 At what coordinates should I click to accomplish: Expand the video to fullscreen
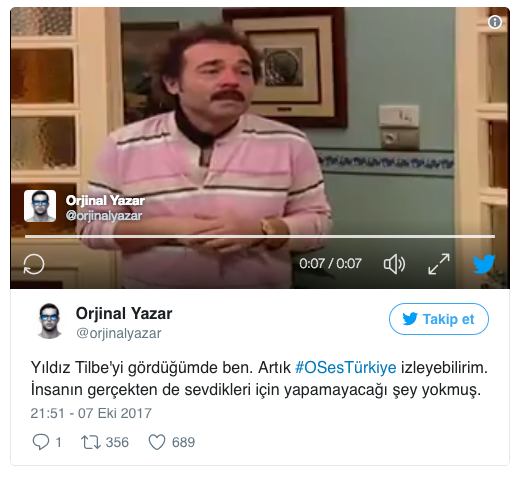tap(439, 264)
